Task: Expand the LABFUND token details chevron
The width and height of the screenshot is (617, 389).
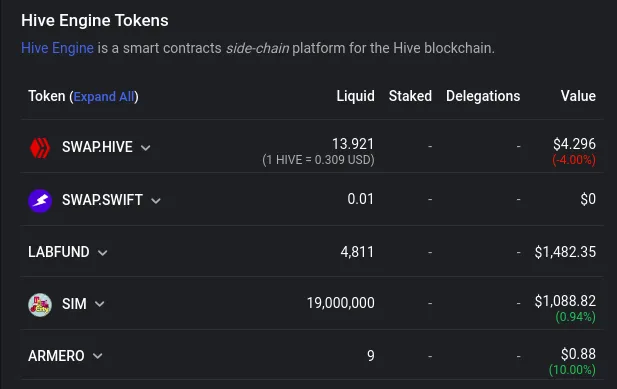Action: [x=103, y=253]
